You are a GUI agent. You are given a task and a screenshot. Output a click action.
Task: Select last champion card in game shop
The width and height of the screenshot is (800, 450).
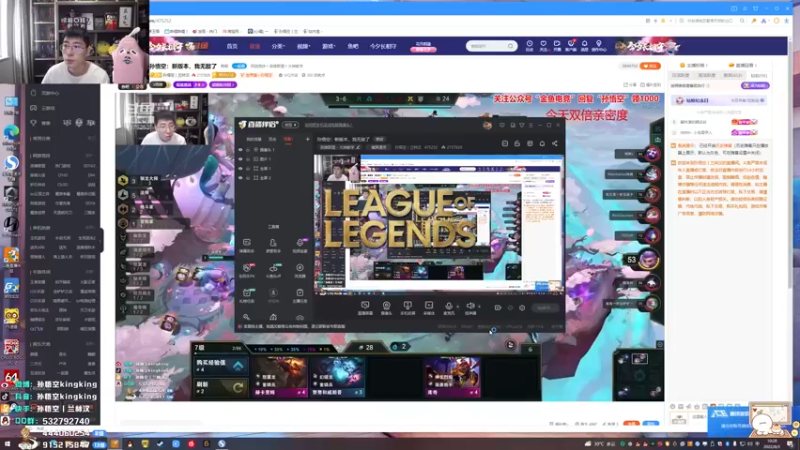[453, 377]
